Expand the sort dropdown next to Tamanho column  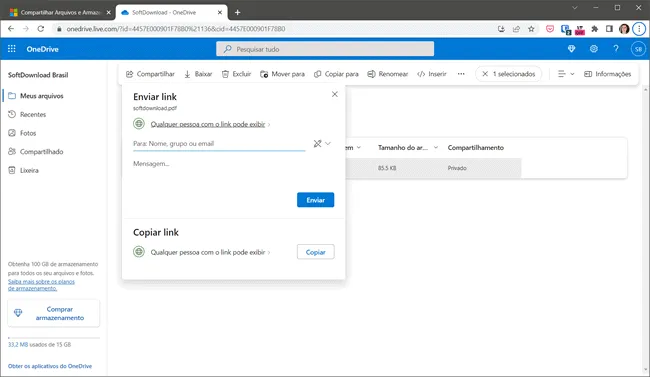tap(436, 148)
